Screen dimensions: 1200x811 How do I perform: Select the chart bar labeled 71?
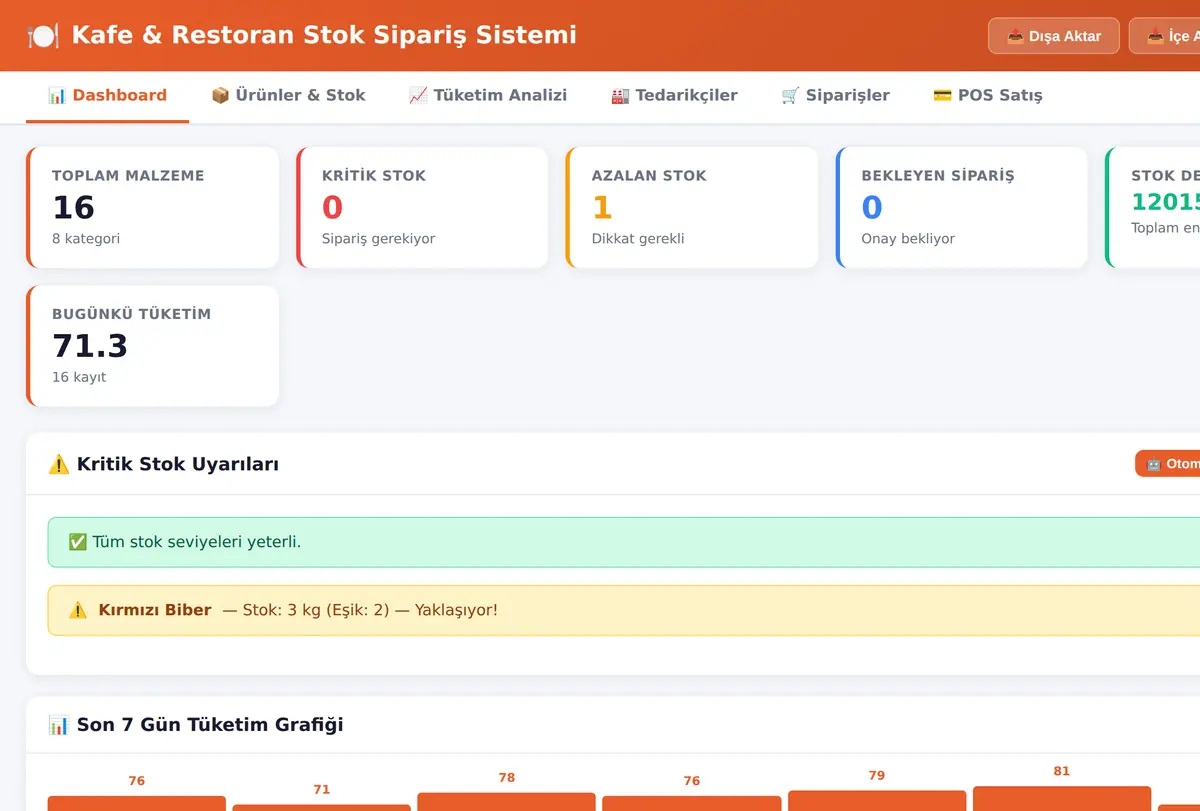322,808
